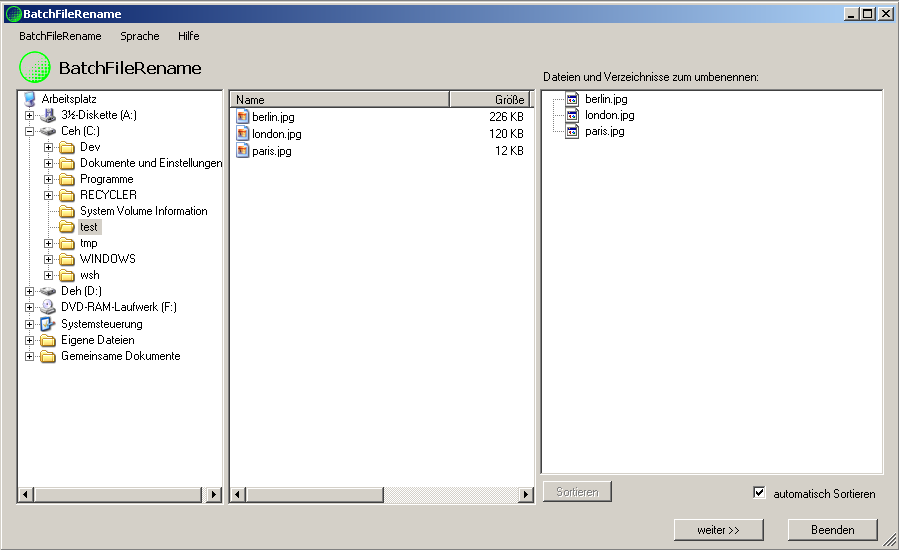Click the Gemeinsame Dokumente folder icon

(48, 357)
